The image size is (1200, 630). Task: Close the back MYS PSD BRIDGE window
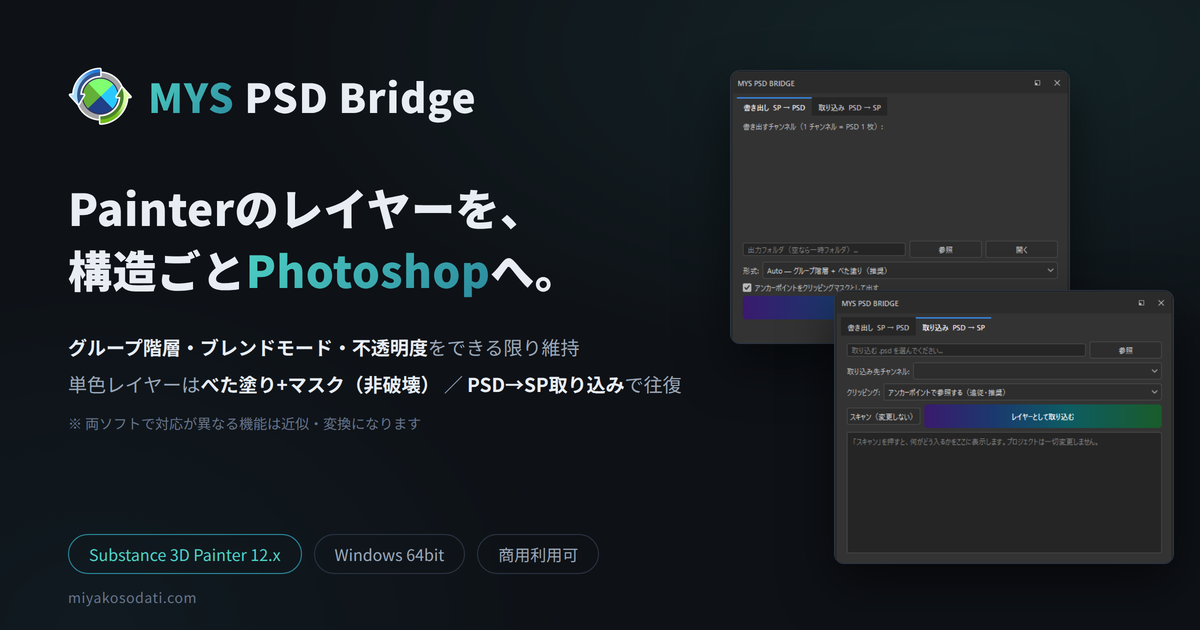[1057, 83]
